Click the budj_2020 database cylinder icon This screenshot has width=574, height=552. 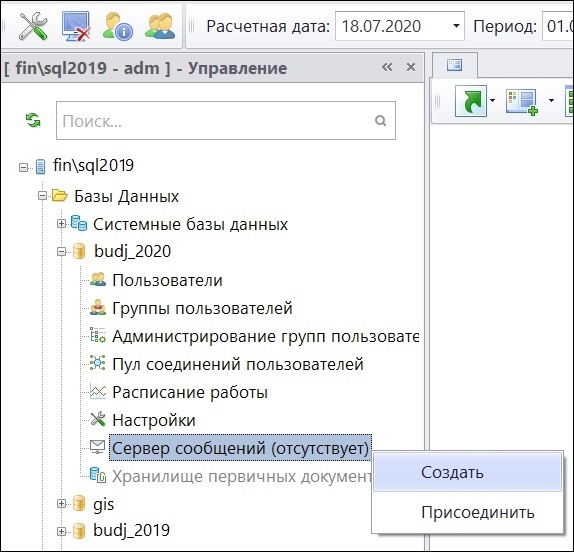coord(79,251)
